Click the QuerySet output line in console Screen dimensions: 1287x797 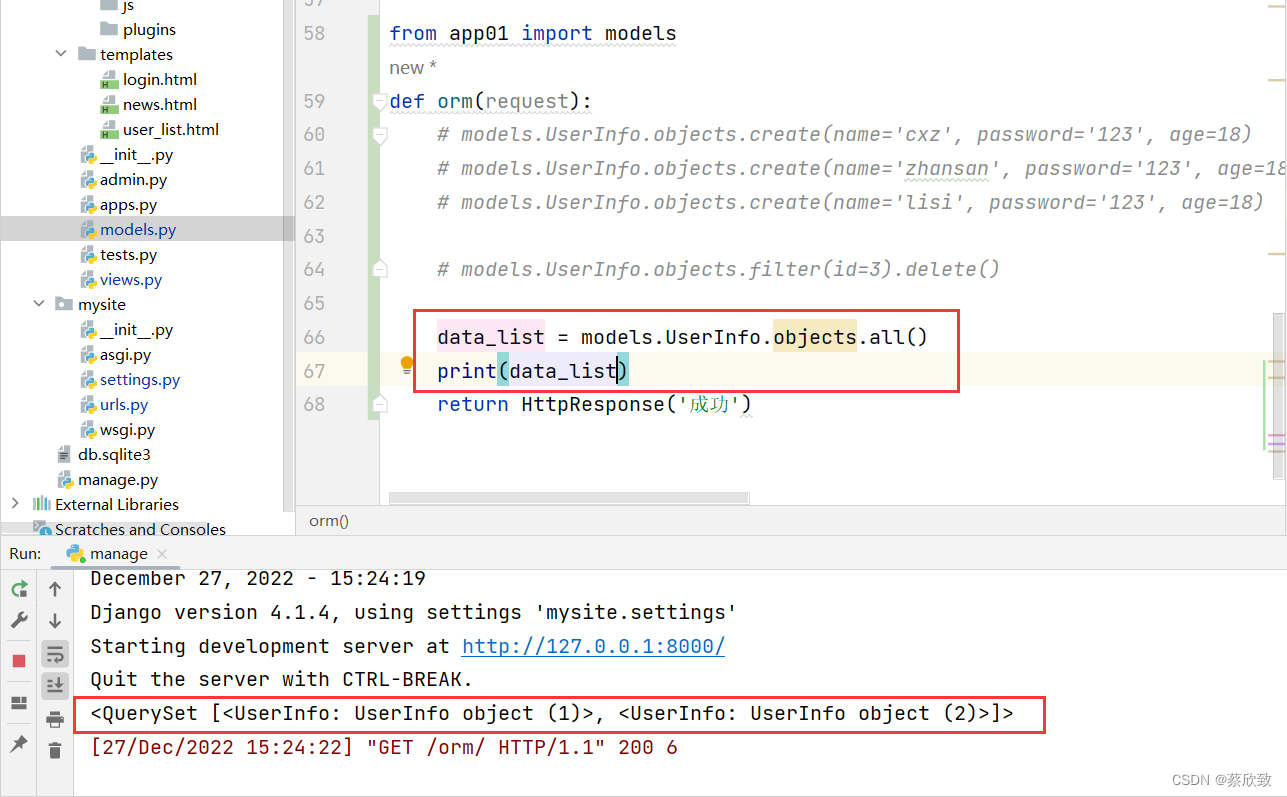(551, 713)
